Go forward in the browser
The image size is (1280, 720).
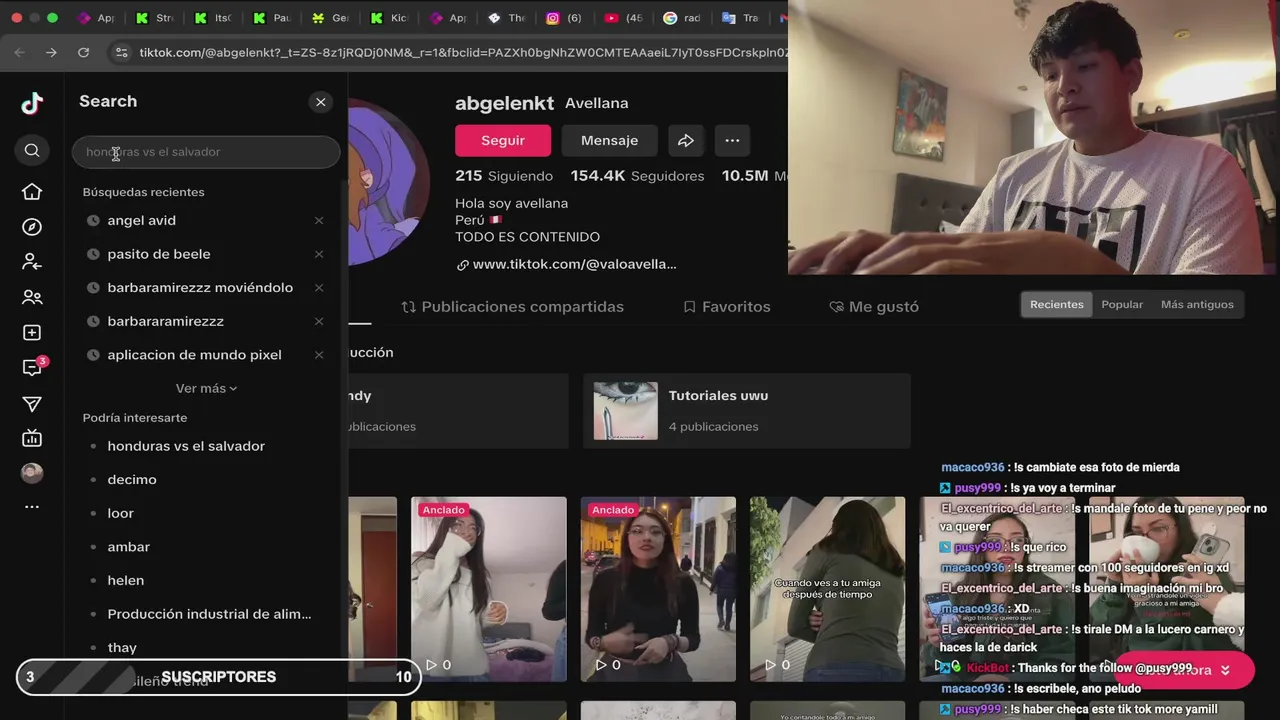click(52, 52)
